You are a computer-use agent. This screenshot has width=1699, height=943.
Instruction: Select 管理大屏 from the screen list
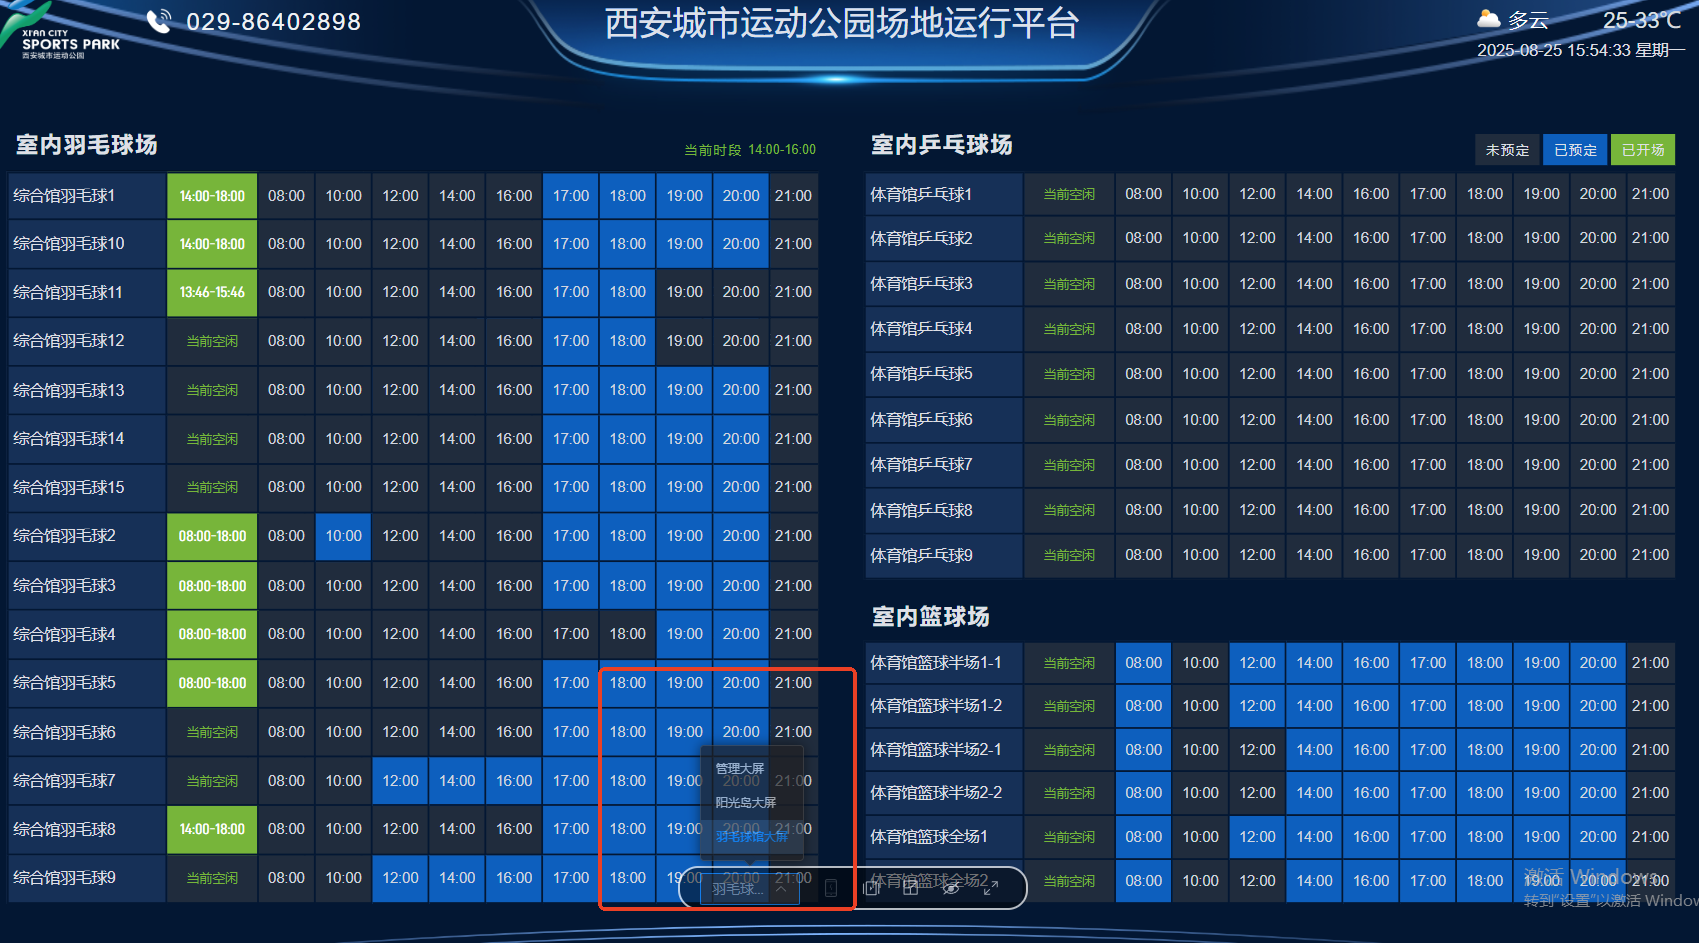coord(740,768)
